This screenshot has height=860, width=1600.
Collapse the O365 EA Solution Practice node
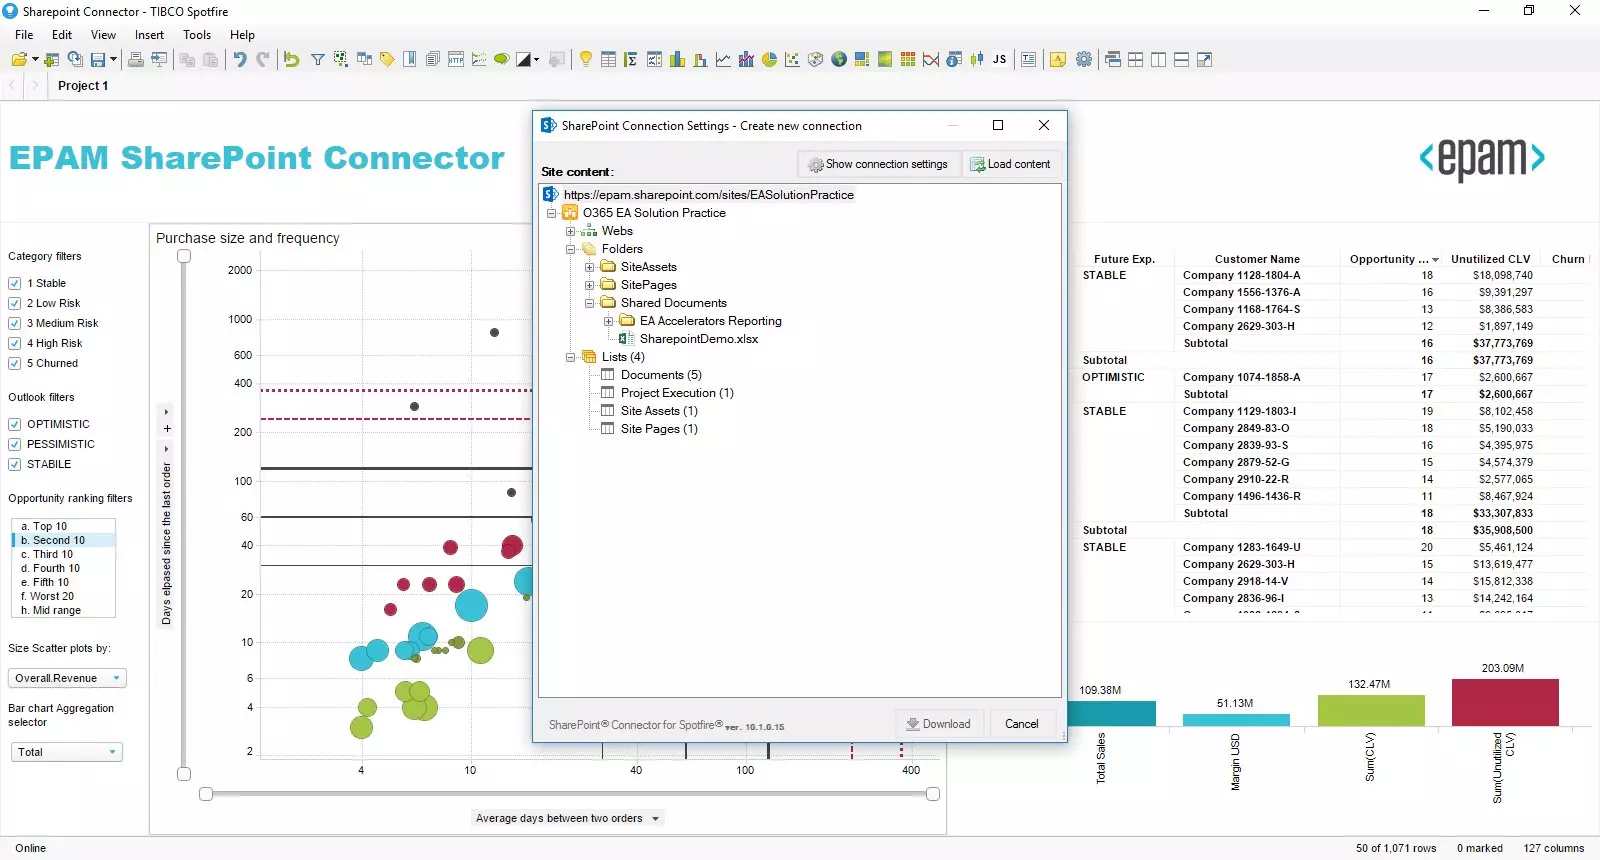coord(551,213)
